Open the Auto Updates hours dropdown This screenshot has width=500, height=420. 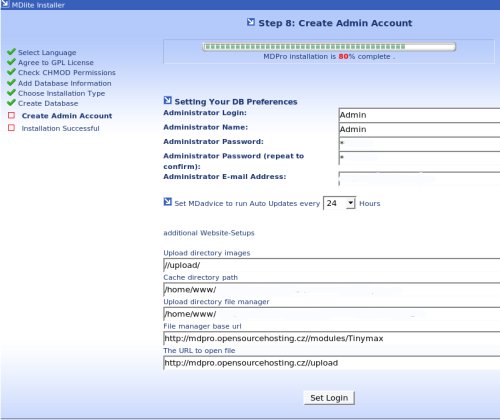tap(339, 203)
